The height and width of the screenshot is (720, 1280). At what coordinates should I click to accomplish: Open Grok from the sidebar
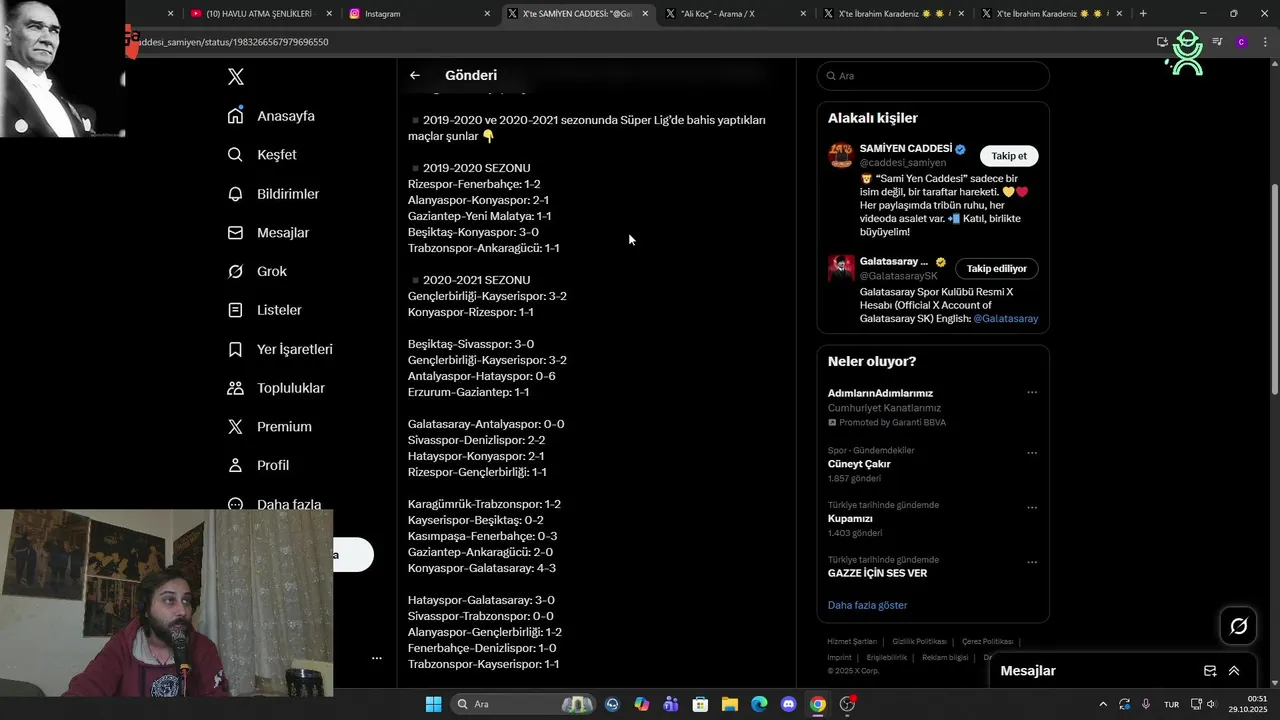[257, 272]
